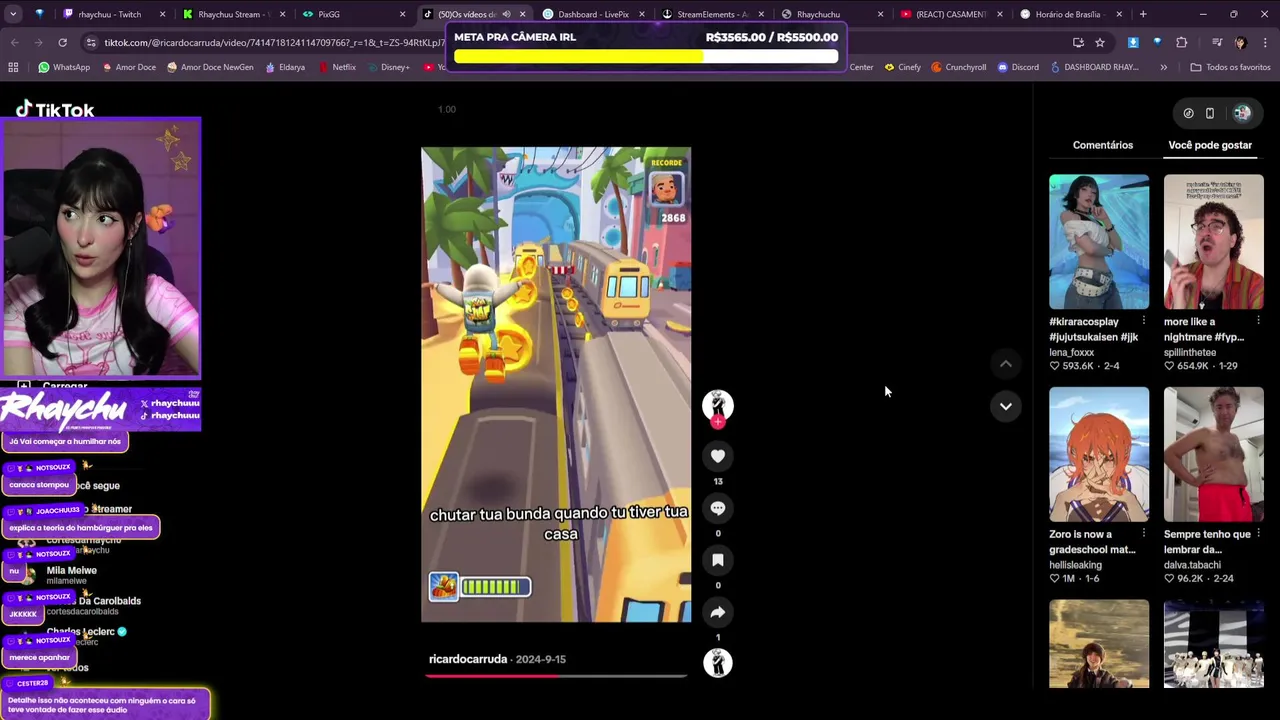Image resolution: width=1280 pixels, height=720 pixels.
Task: Mute the TikTok tab via speaker icon
Action: coord(506,14)
